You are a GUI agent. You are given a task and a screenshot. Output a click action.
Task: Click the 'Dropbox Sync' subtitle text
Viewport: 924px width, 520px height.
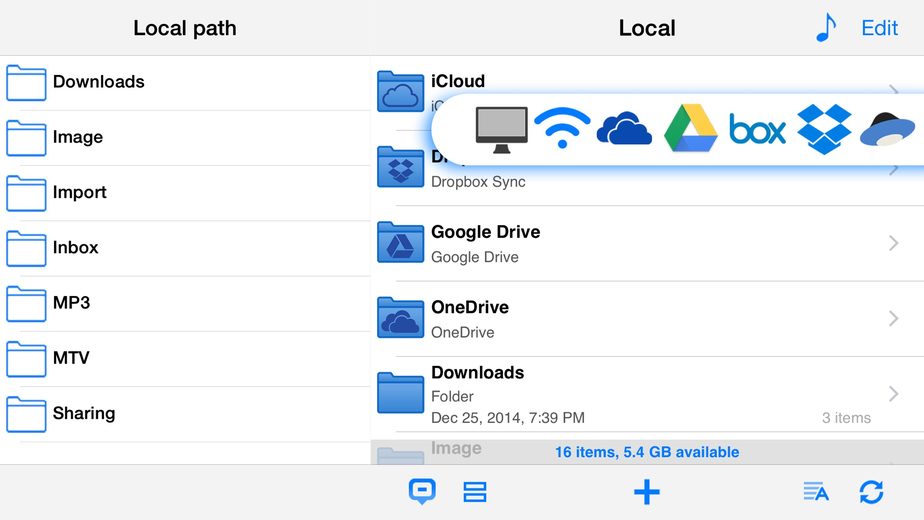tap(478, 182)
